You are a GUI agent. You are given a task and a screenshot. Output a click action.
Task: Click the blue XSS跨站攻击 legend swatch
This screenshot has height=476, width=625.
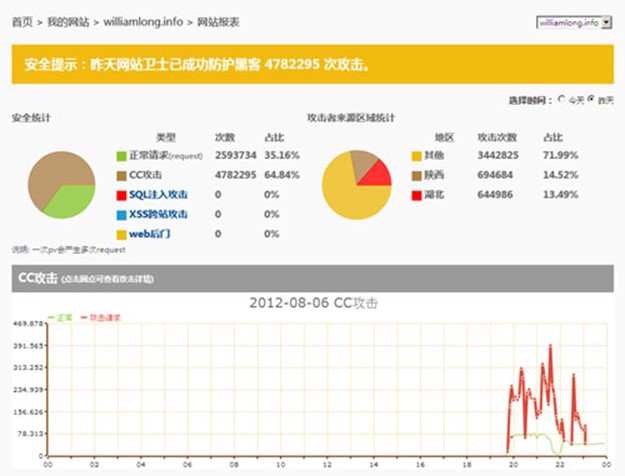point(121,214)
